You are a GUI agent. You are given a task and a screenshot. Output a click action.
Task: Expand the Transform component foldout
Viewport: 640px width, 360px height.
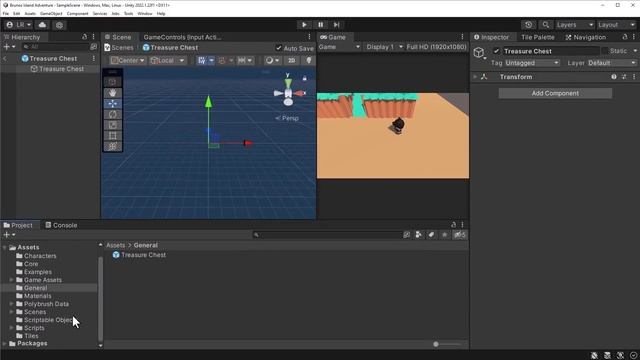[475, 77]
